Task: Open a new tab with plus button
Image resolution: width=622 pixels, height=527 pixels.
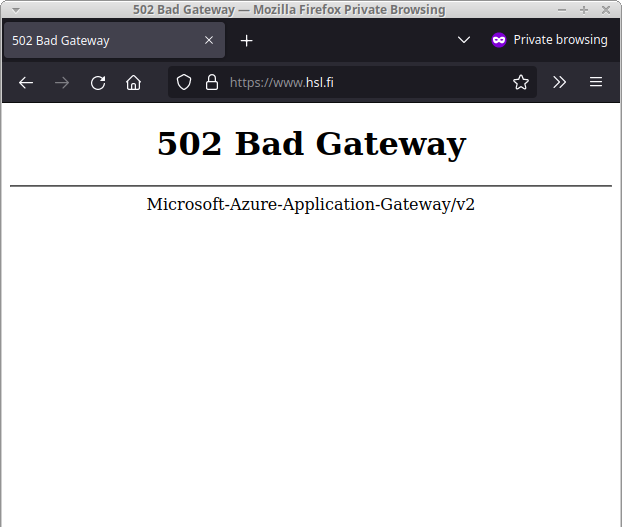Action: coord(247,40)
